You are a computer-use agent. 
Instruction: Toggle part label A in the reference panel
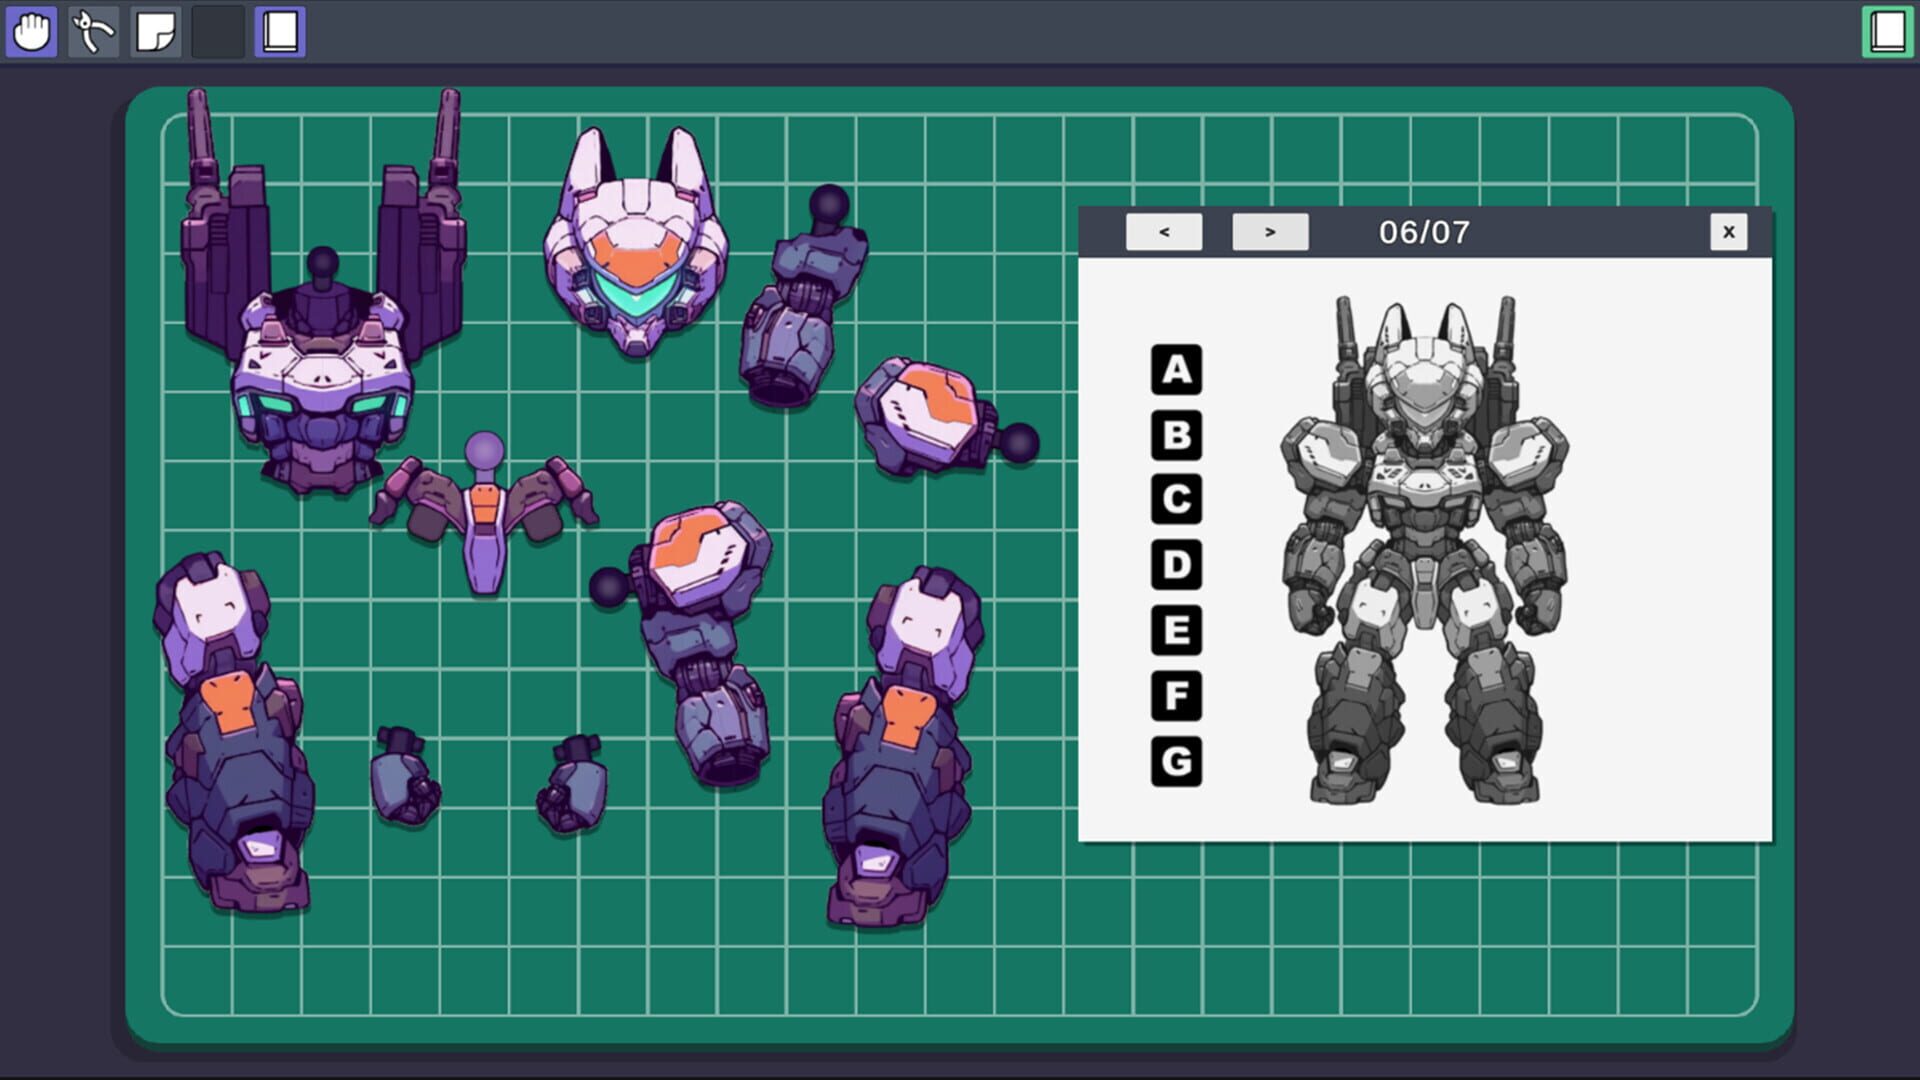(x=1176, y=368)
